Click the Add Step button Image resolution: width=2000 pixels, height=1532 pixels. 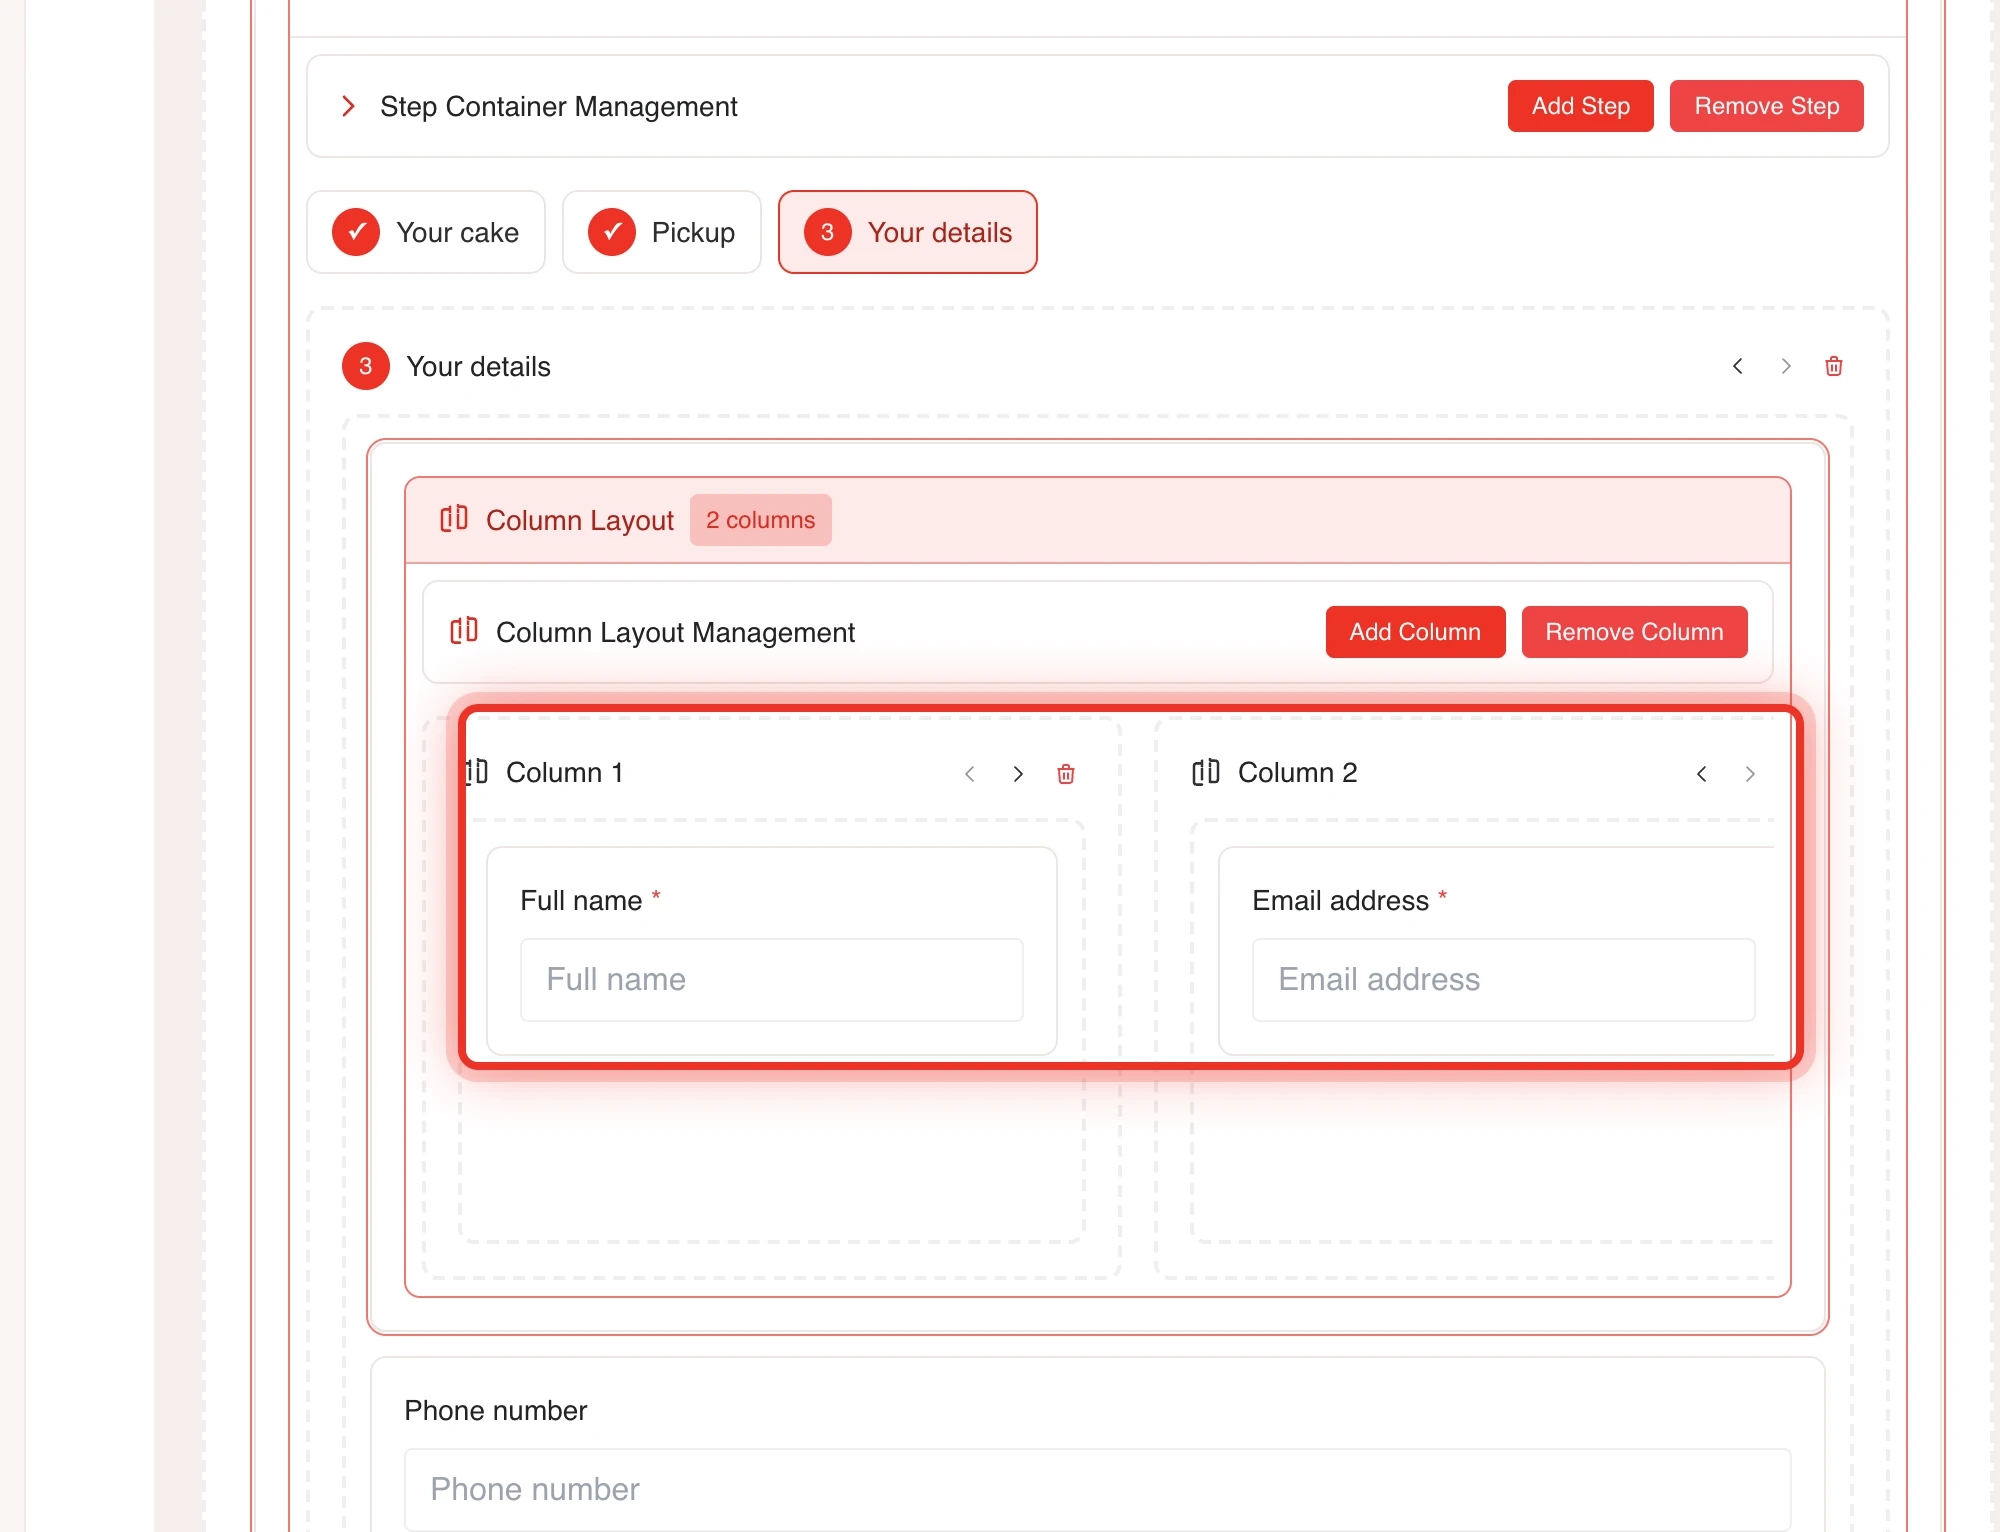[1580, 106]
